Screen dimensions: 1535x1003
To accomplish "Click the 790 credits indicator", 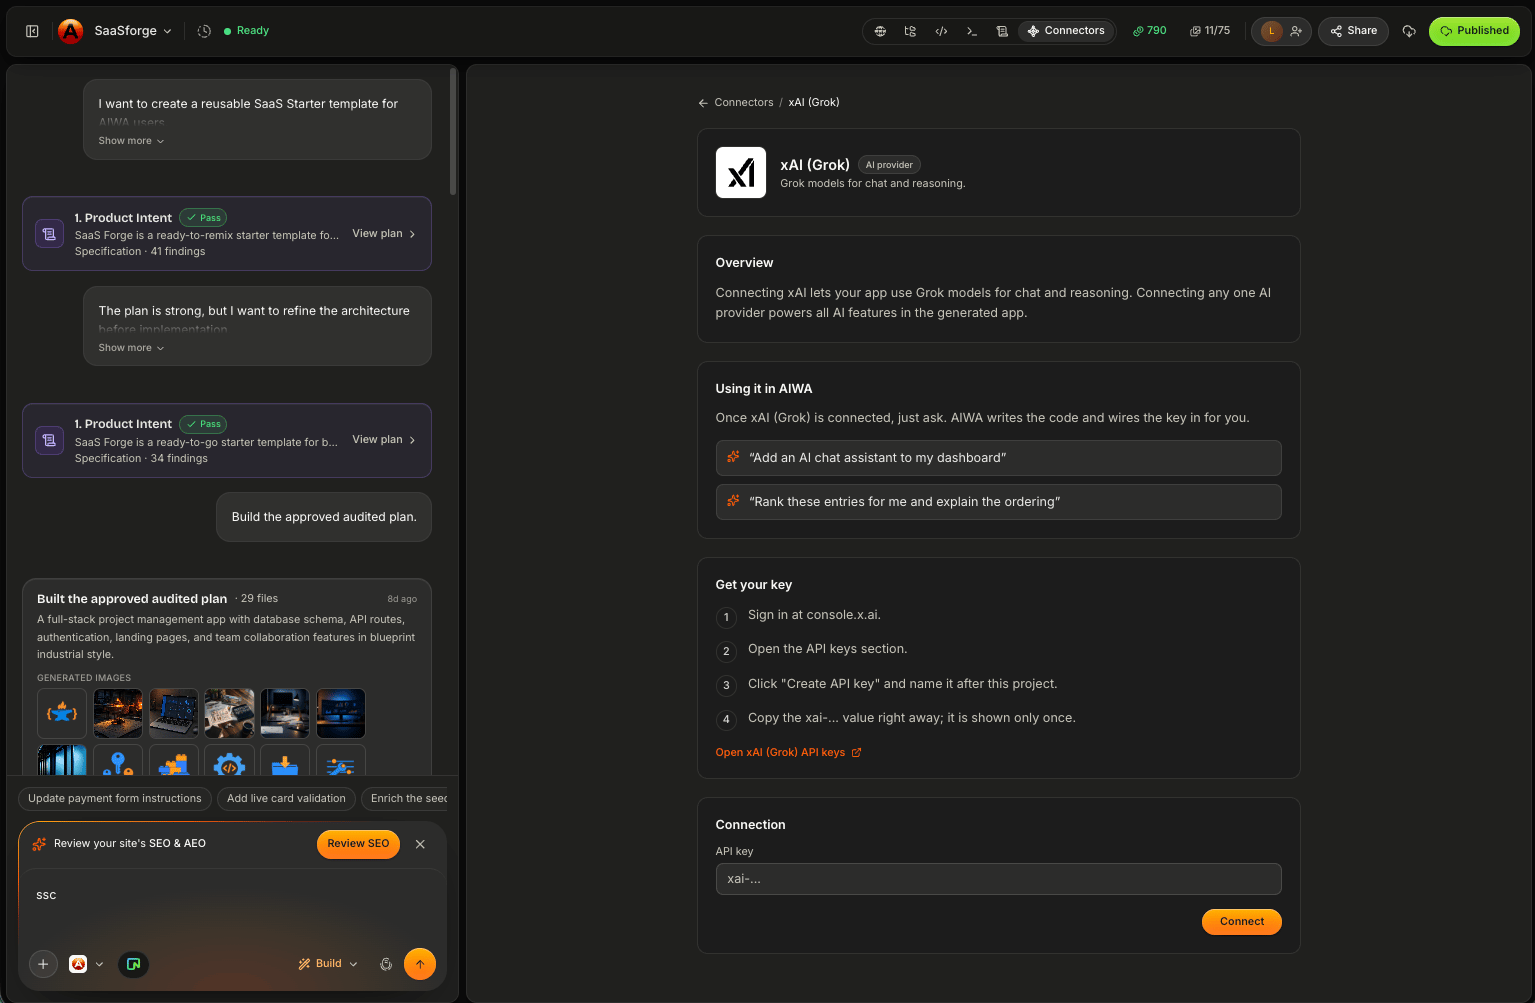I will [1150, 31].
